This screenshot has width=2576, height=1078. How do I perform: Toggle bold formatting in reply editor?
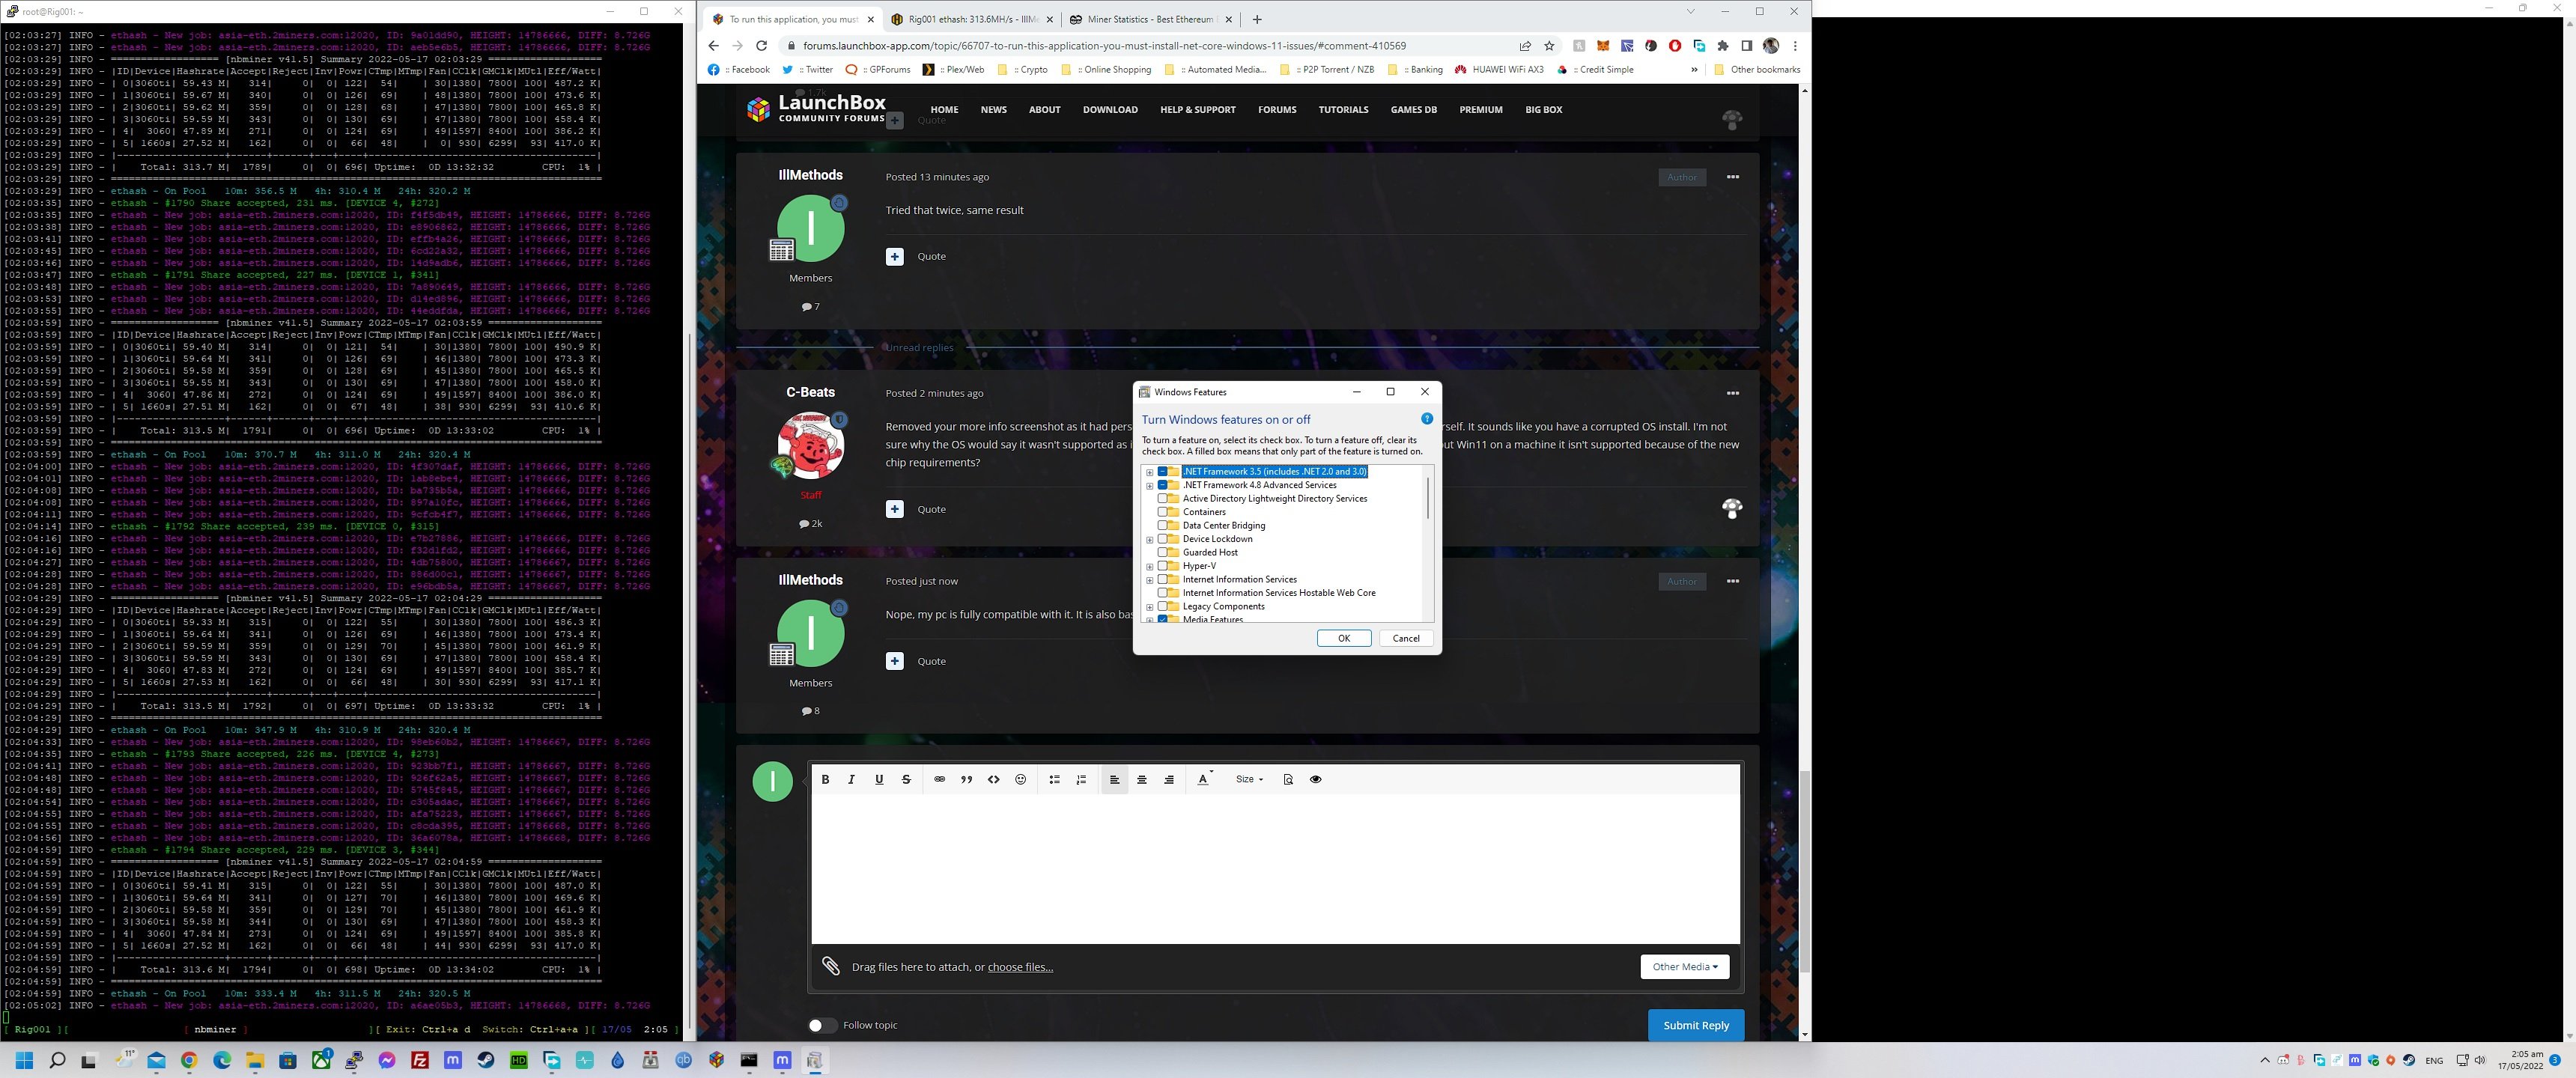[825, 779]
